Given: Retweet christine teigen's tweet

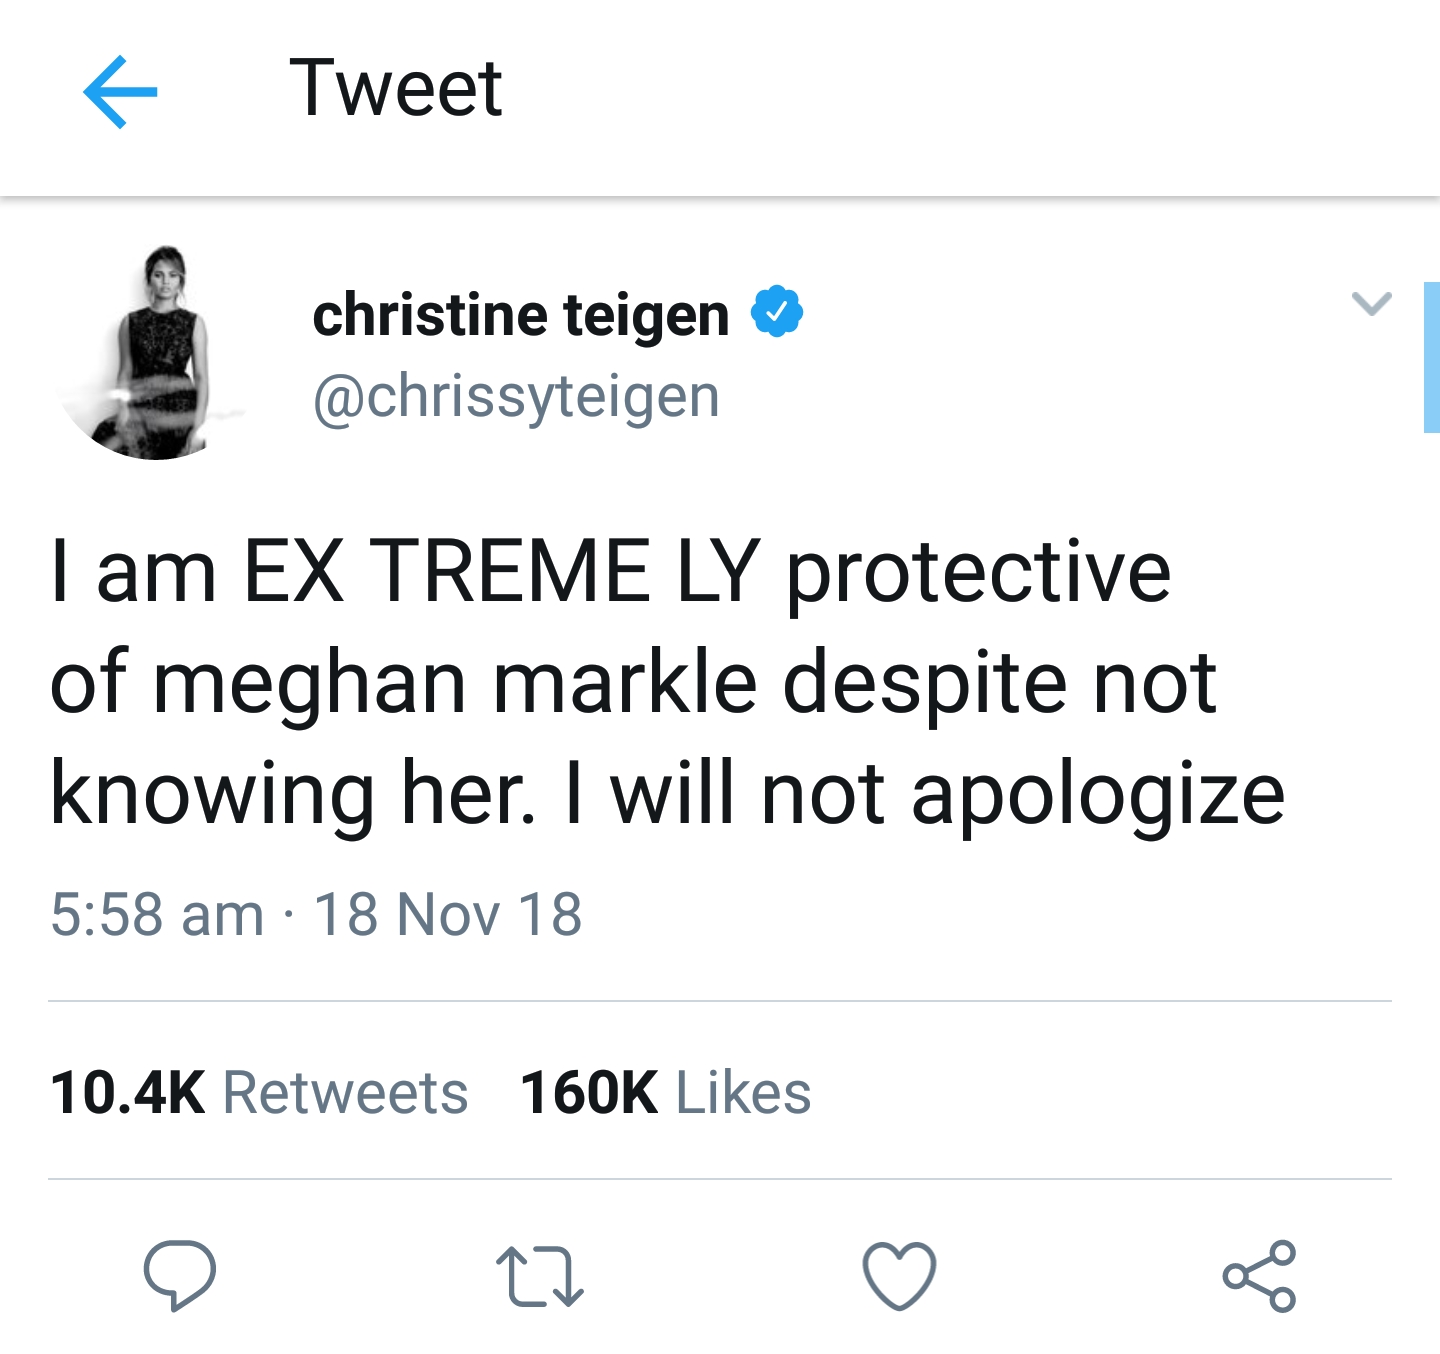Looking at the screenshot, I should (540, 1276).
